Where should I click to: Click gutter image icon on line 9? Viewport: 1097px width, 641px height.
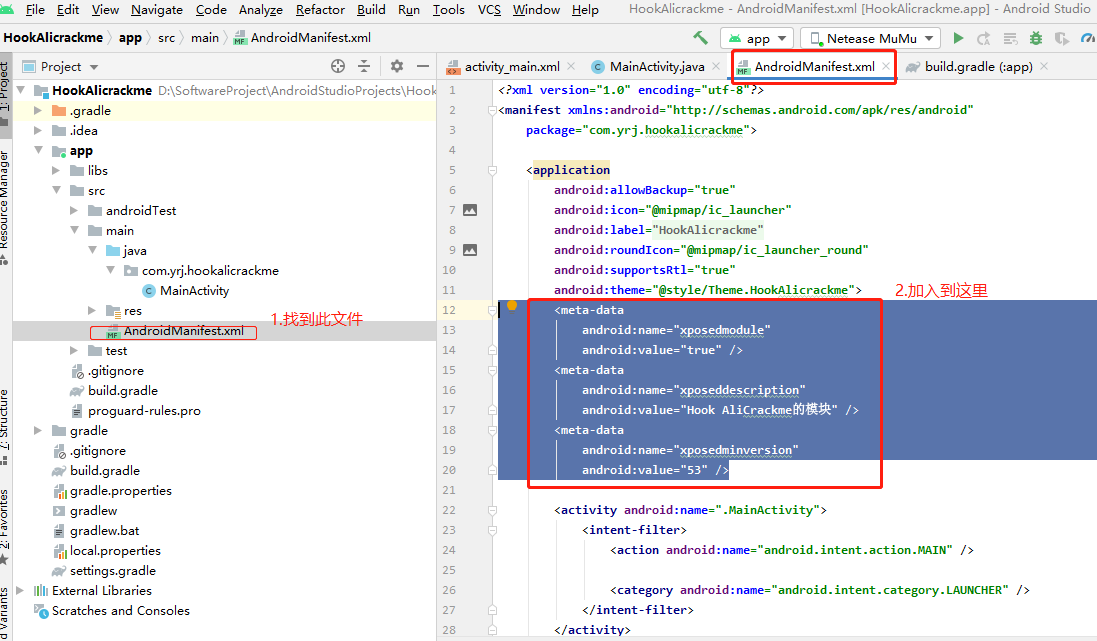(470, 250)
